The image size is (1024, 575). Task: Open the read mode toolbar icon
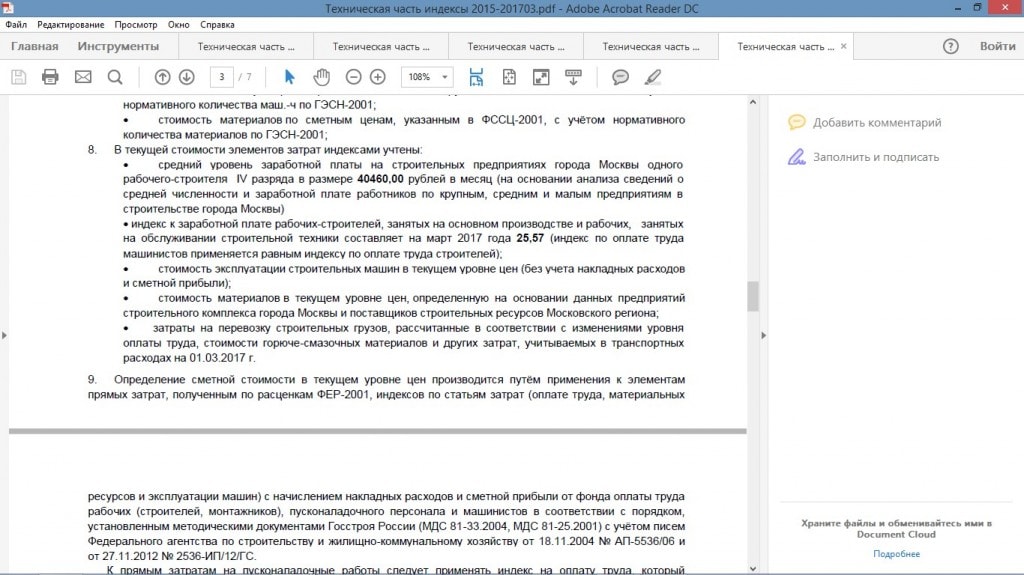(x=573, y=77)
